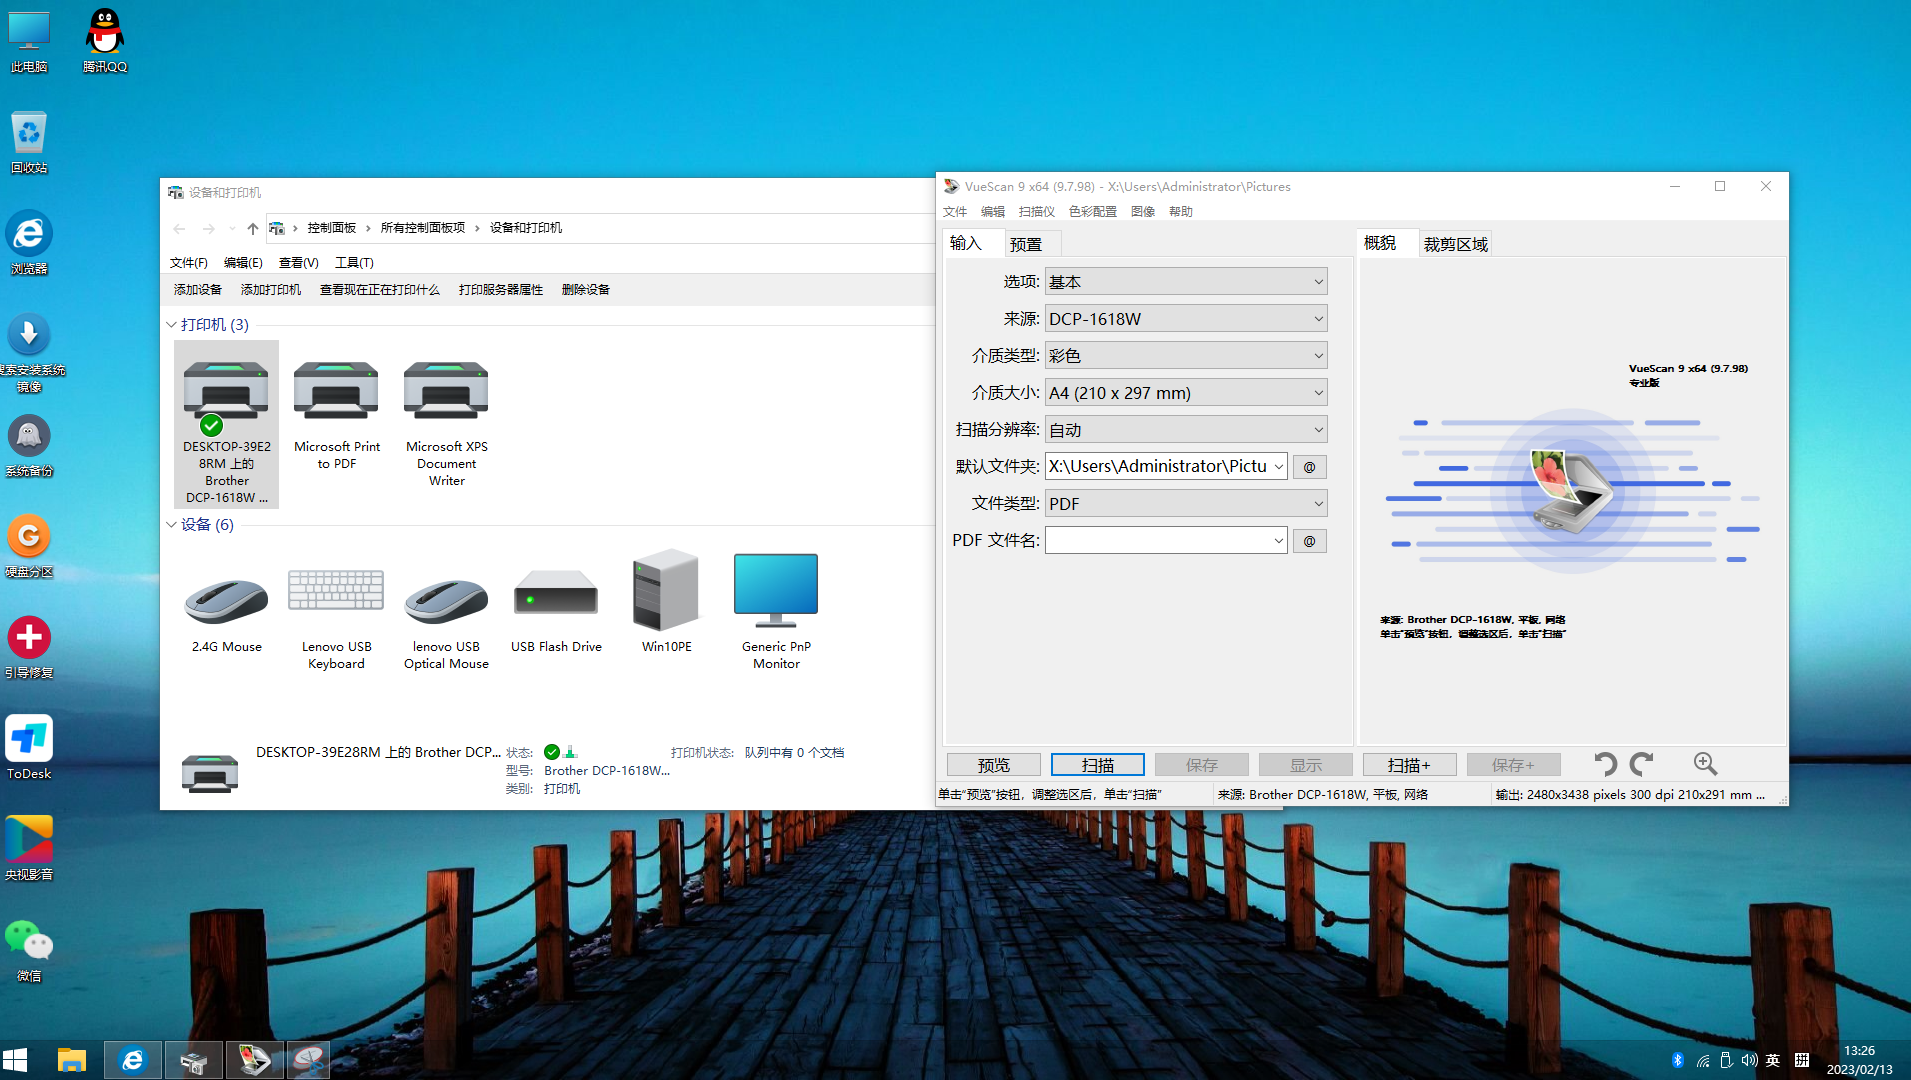The height and width of the screenshot is (1080, 1911).
Task: Open the 帮助 menu in VueScan
Action: pos(1181,212)
